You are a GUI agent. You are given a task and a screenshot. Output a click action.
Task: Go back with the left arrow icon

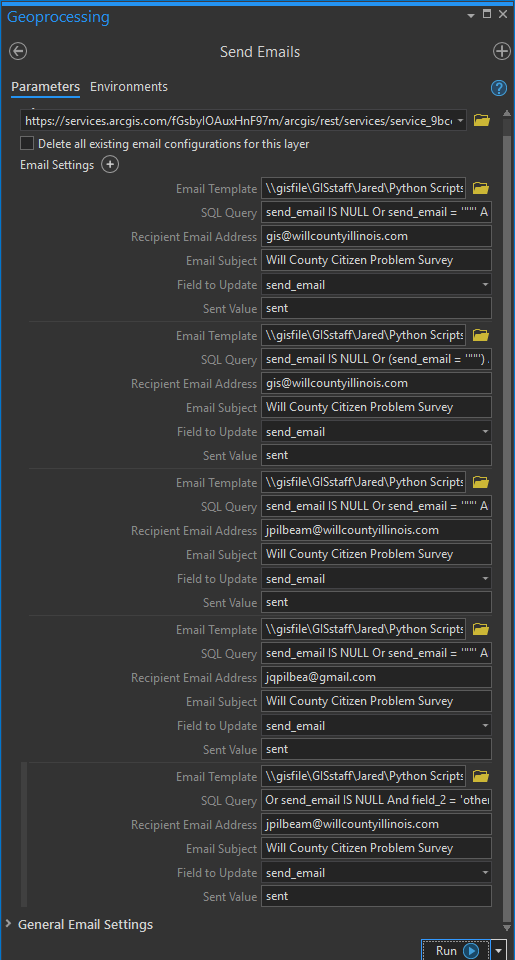coord(18,51)
